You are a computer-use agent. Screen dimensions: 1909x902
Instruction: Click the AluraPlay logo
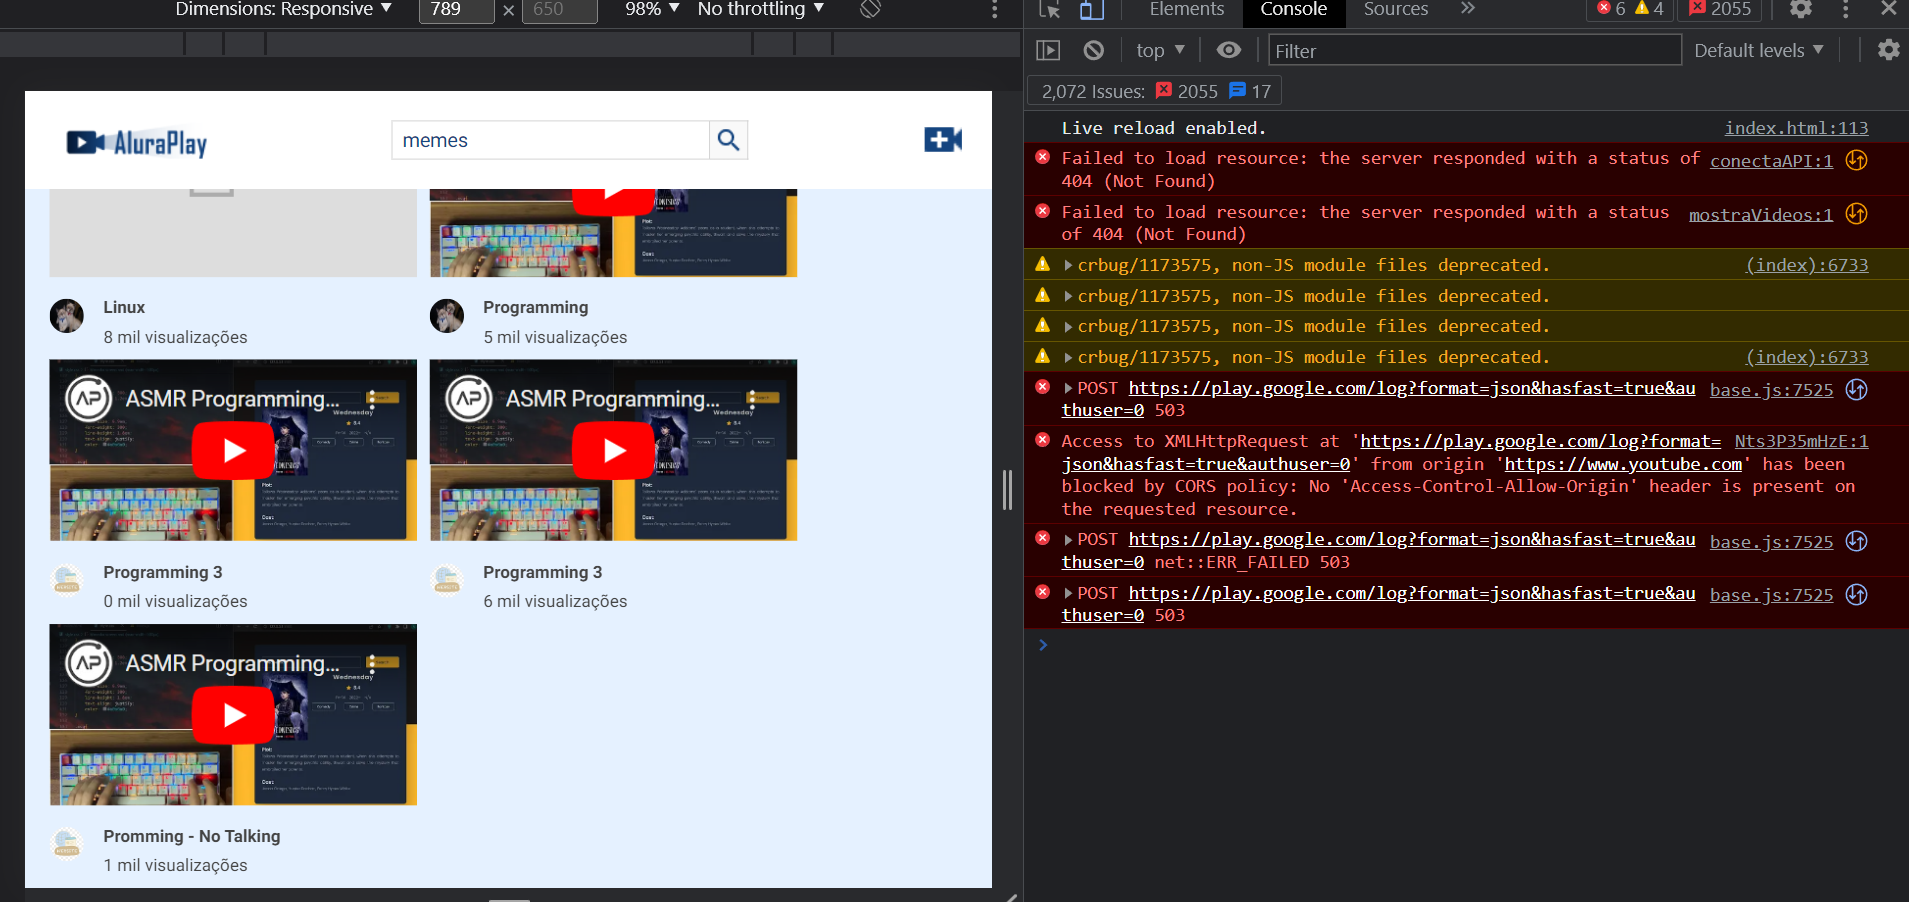(137, 143)
